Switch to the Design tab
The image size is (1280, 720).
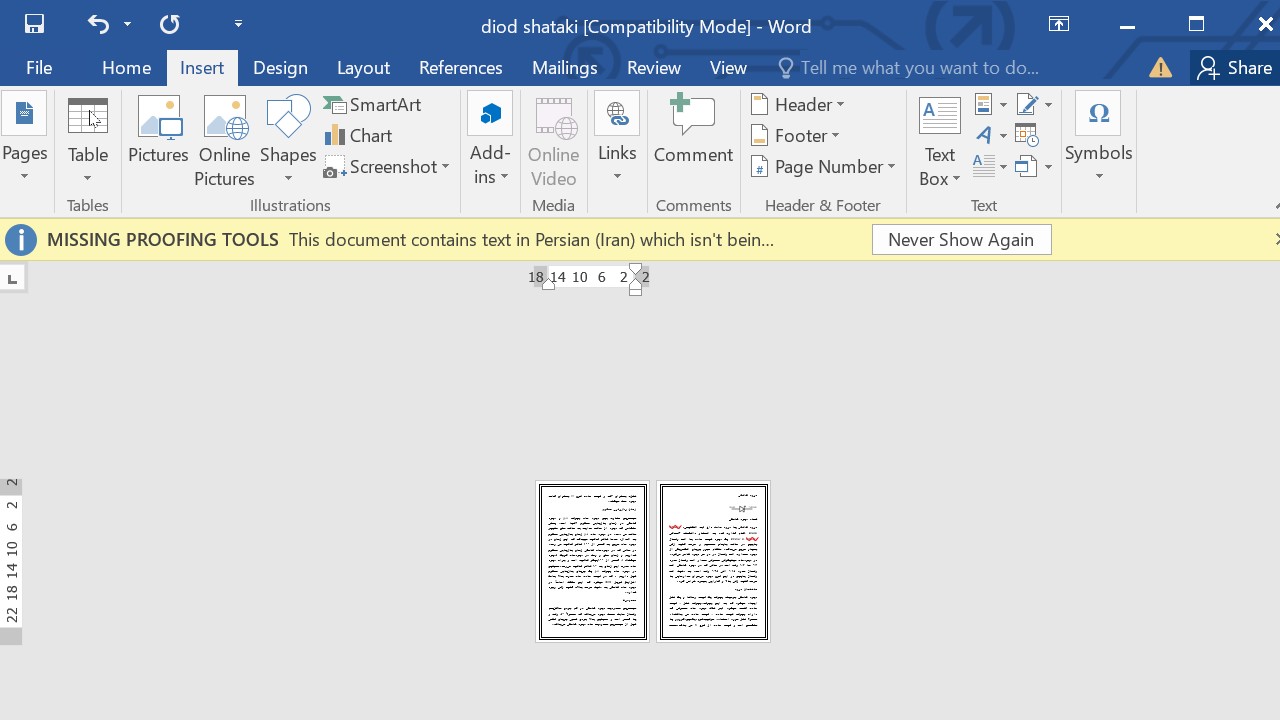point(280,68)
